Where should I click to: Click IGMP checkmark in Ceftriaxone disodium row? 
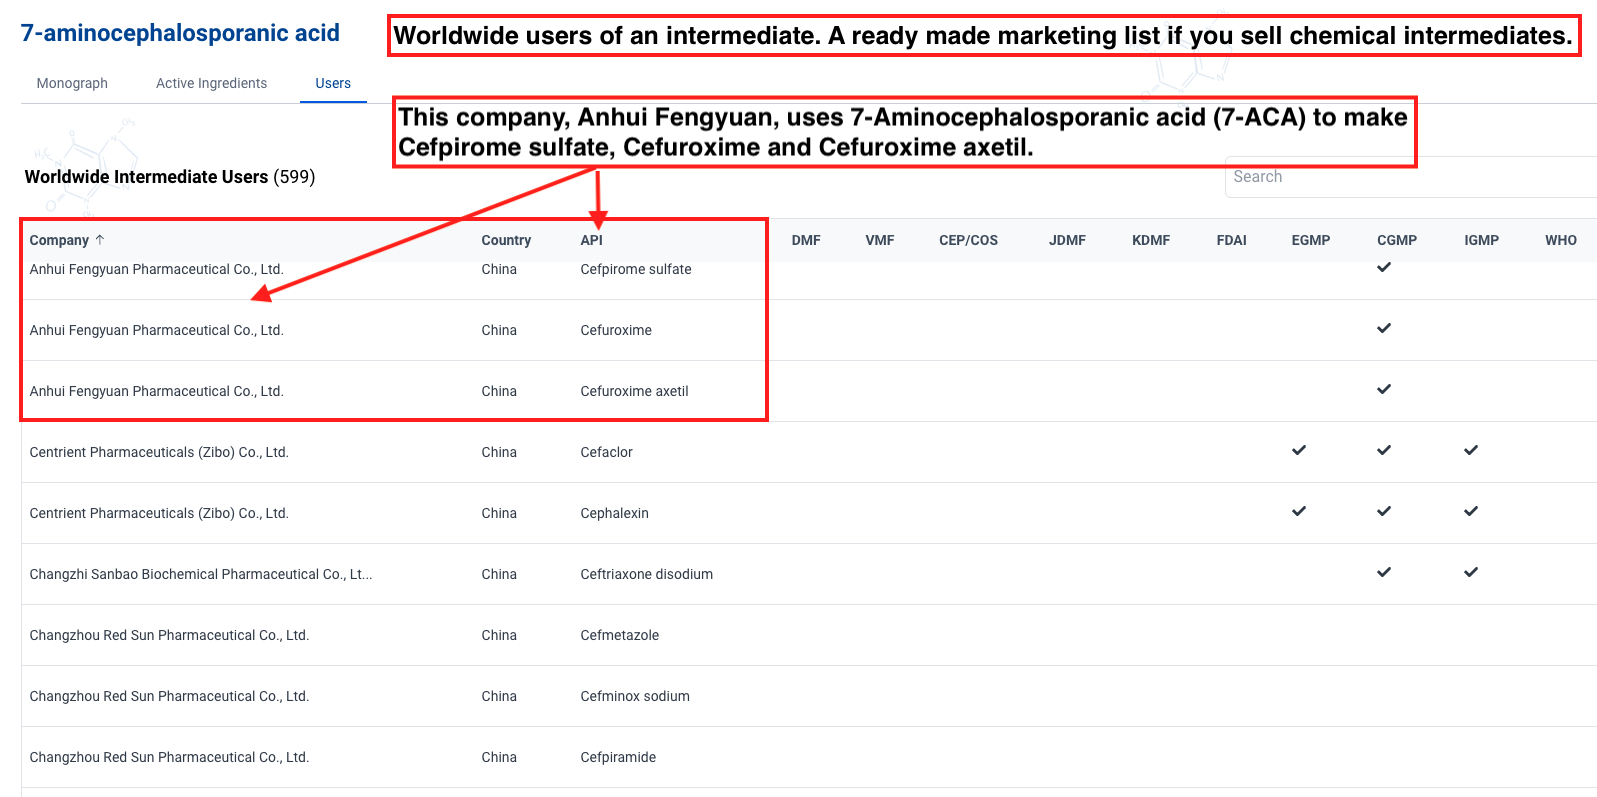point(1471,572)
